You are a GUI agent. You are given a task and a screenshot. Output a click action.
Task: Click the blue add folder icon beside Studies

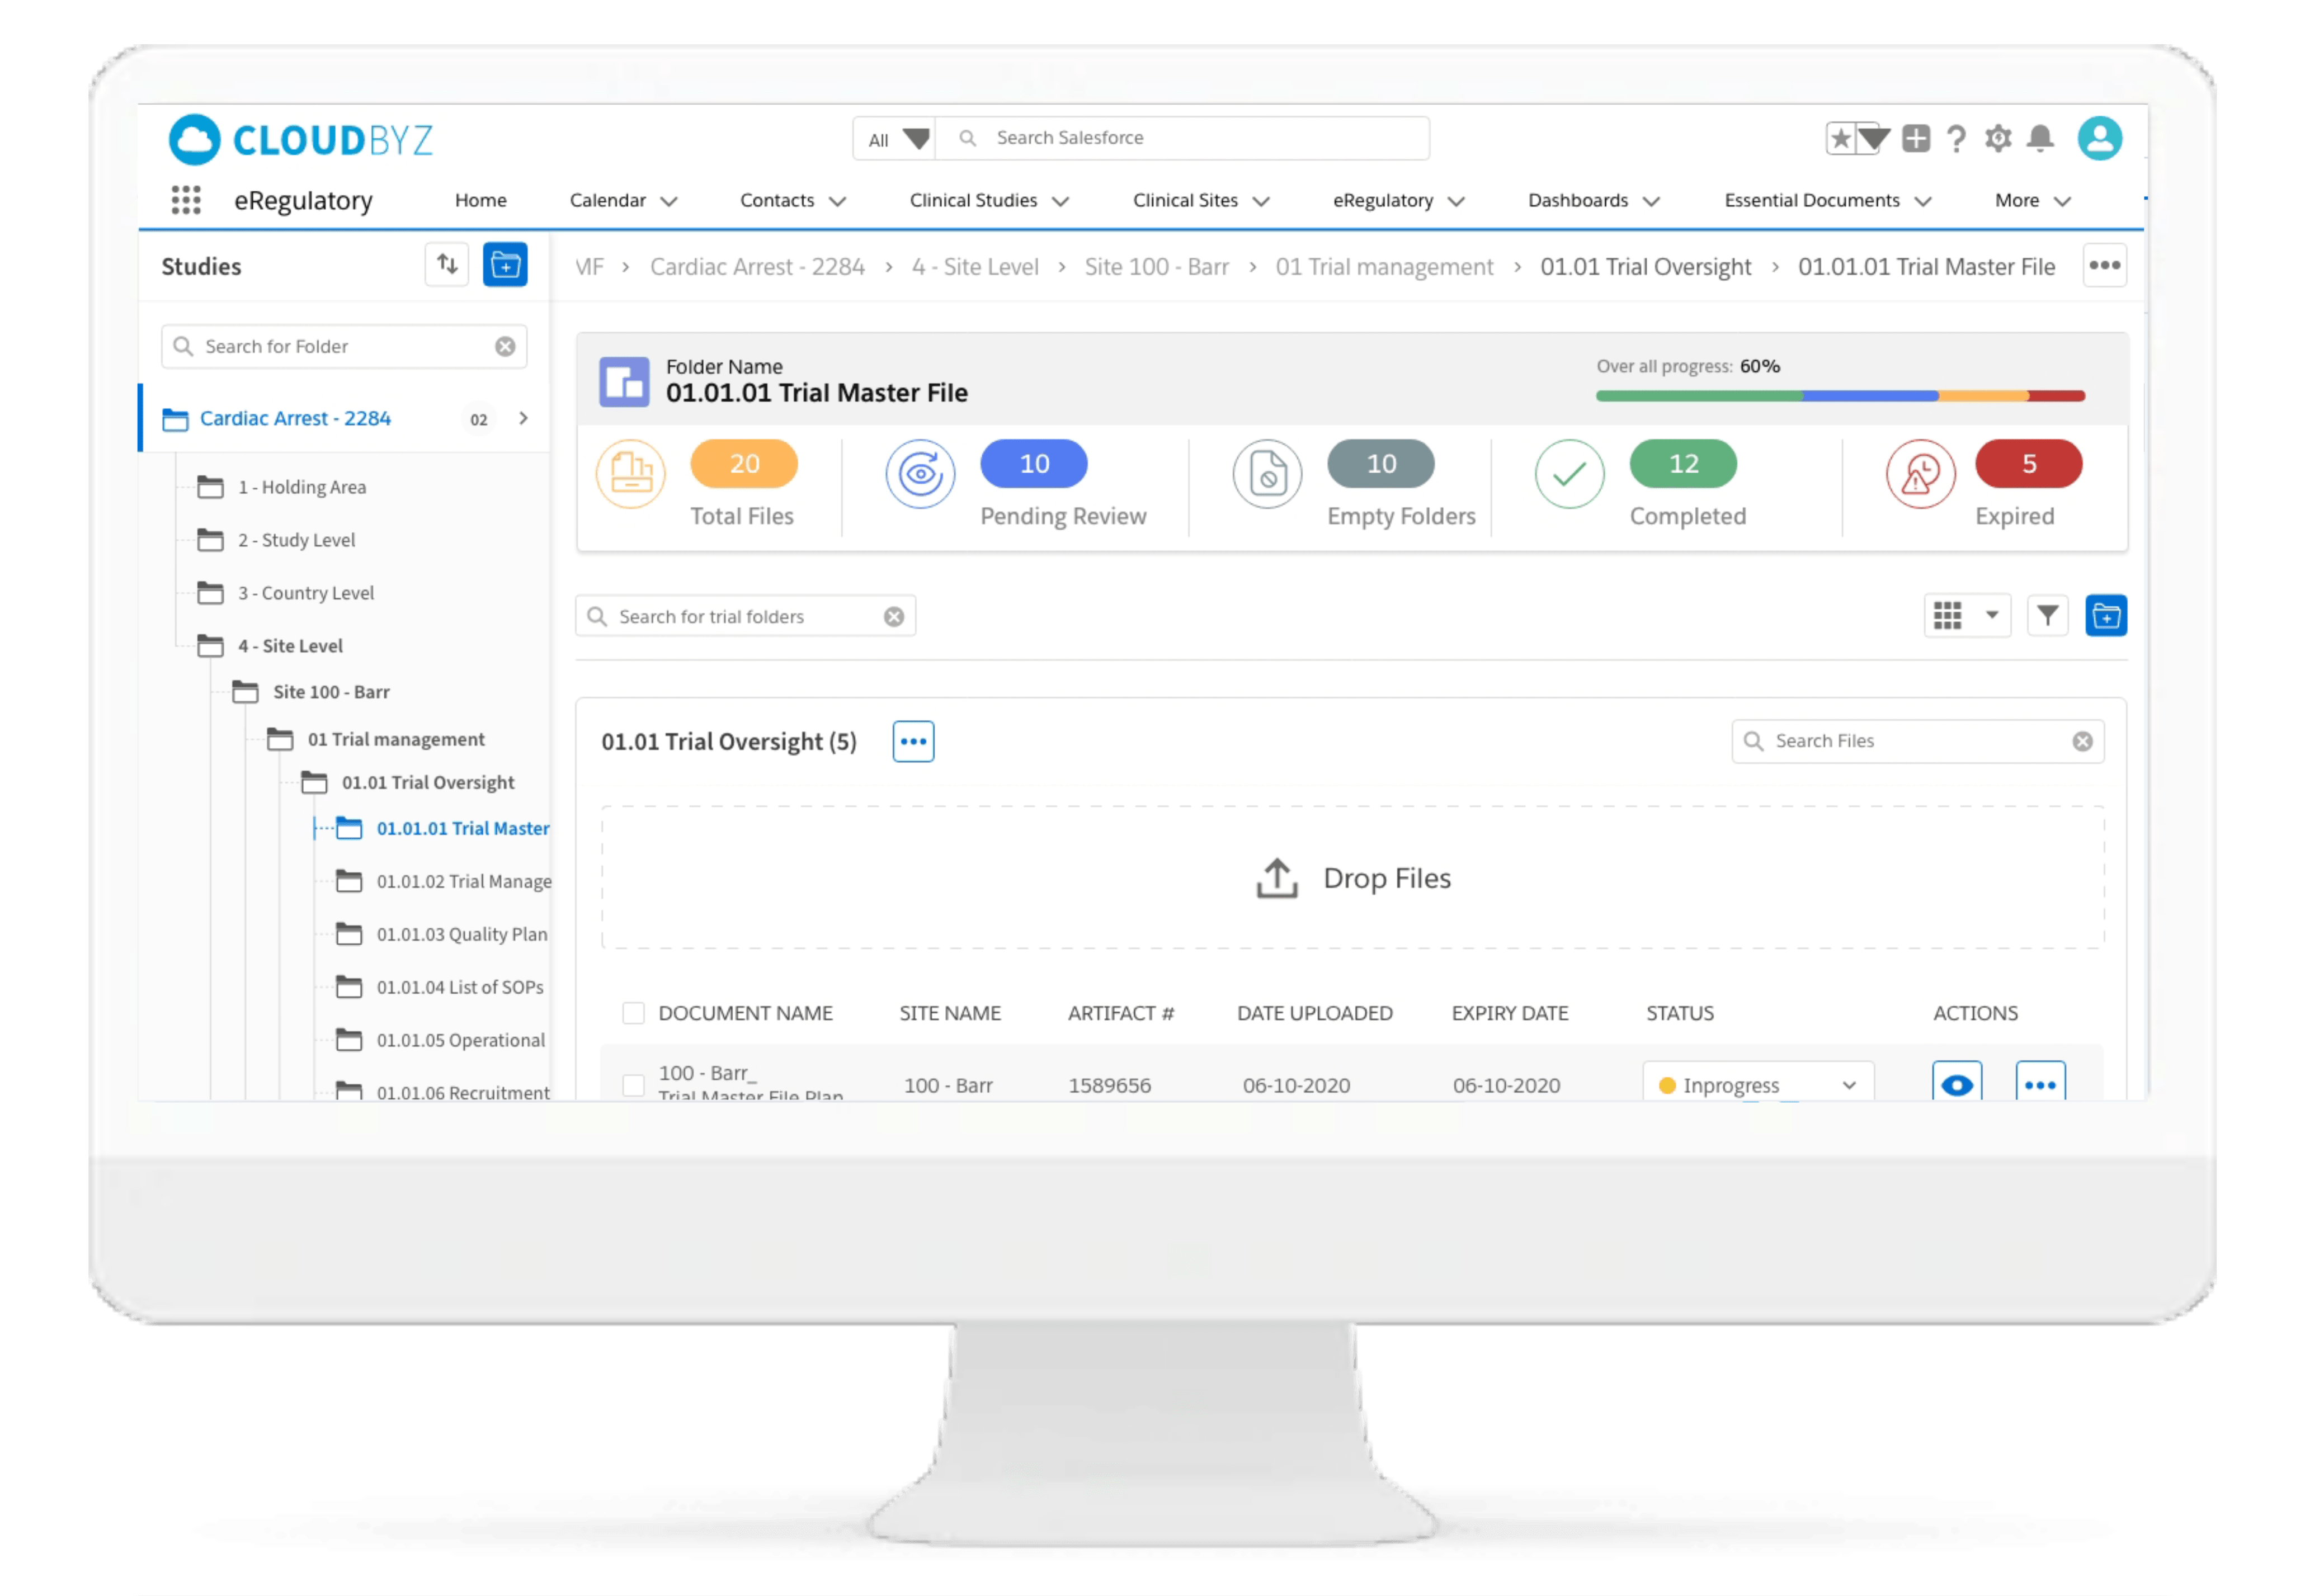coord(505,265)
